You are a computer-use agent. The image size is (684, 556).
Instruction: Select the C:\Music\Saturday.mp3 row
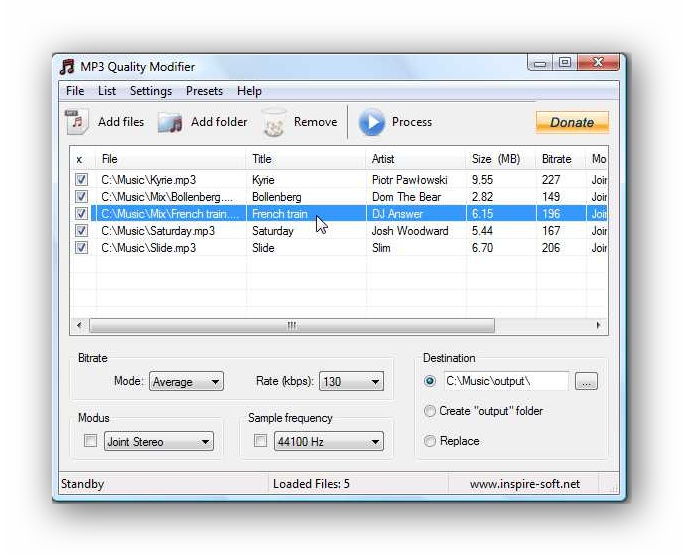pyautogui.click(x=339, y=231)
